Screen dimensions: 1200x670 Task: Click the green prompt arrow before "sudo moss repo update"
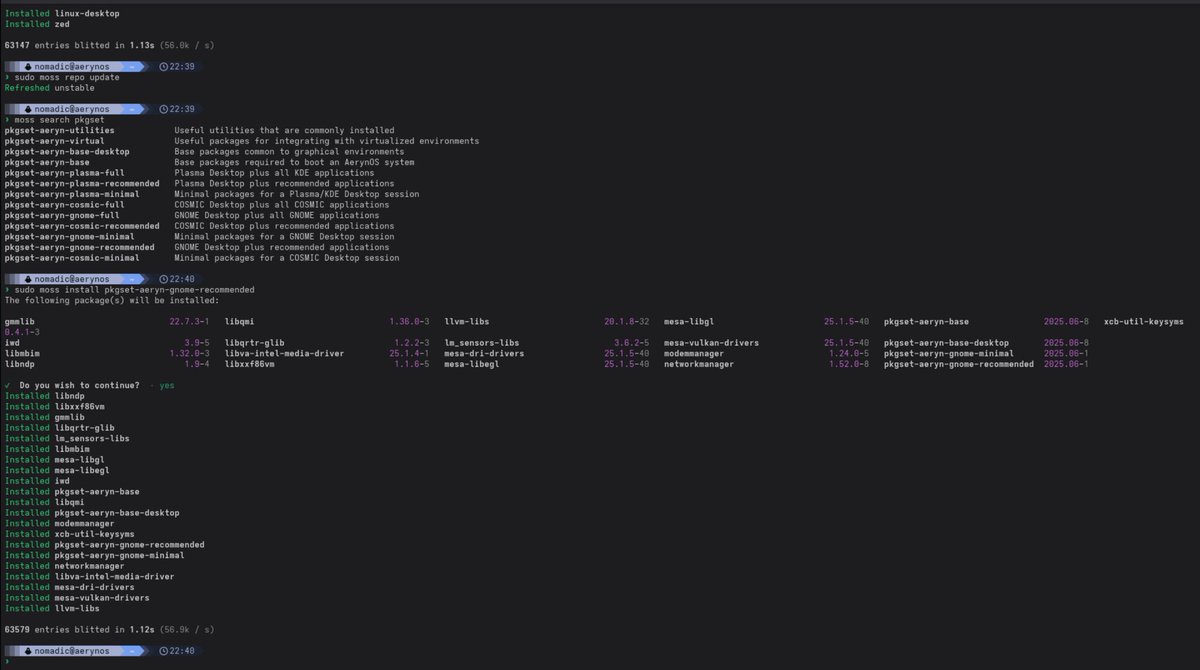tap(7, 77)
